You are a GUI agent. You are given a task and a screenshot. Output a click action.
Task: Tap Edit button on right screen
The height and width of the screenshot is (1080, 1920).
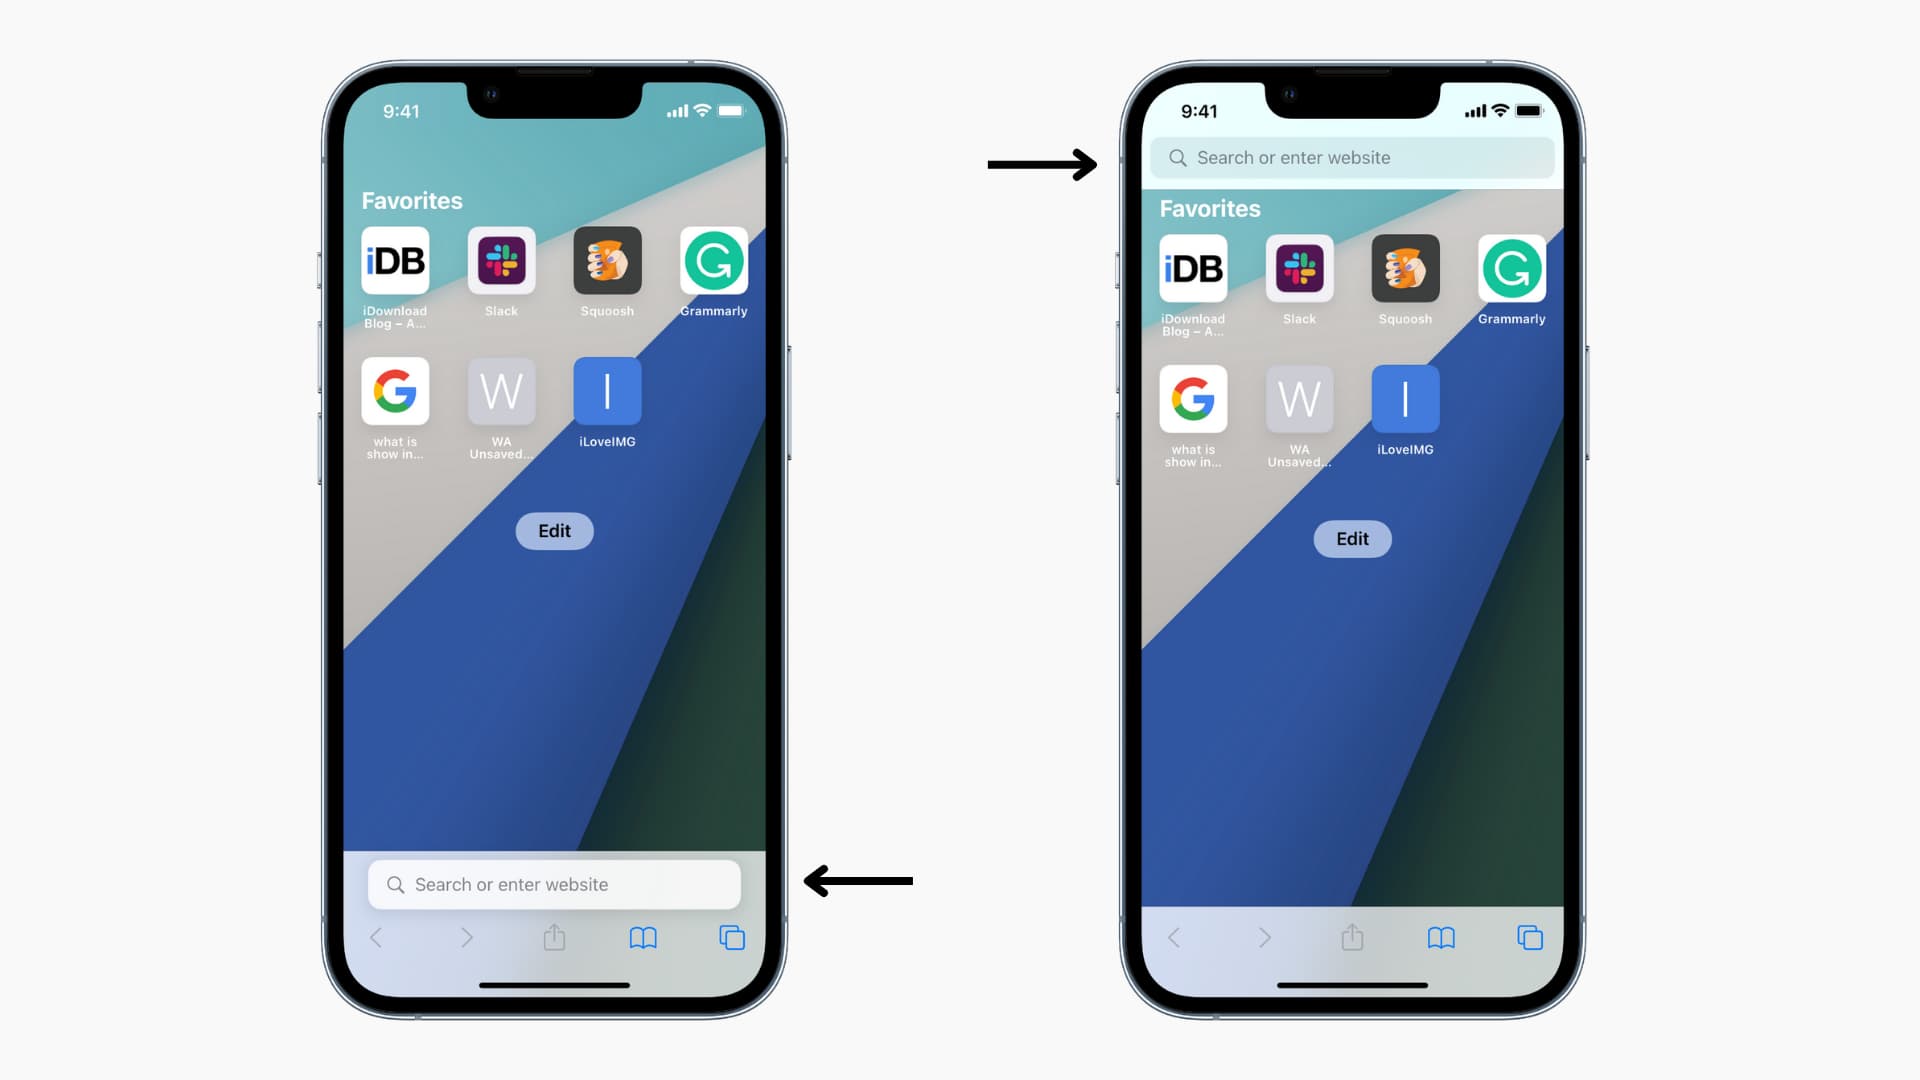1352,538
